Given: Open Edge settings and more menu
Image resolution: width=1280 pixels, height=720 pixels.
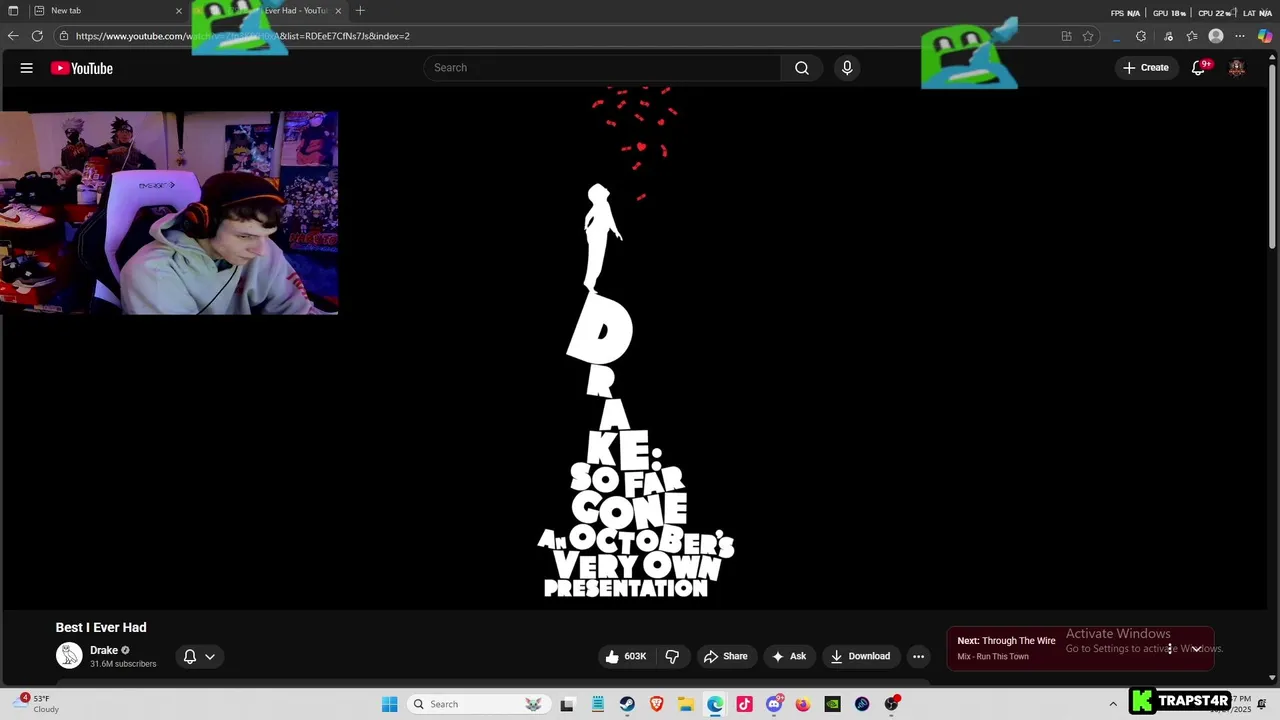Looking at the screenshot, I should [1240, 36].
